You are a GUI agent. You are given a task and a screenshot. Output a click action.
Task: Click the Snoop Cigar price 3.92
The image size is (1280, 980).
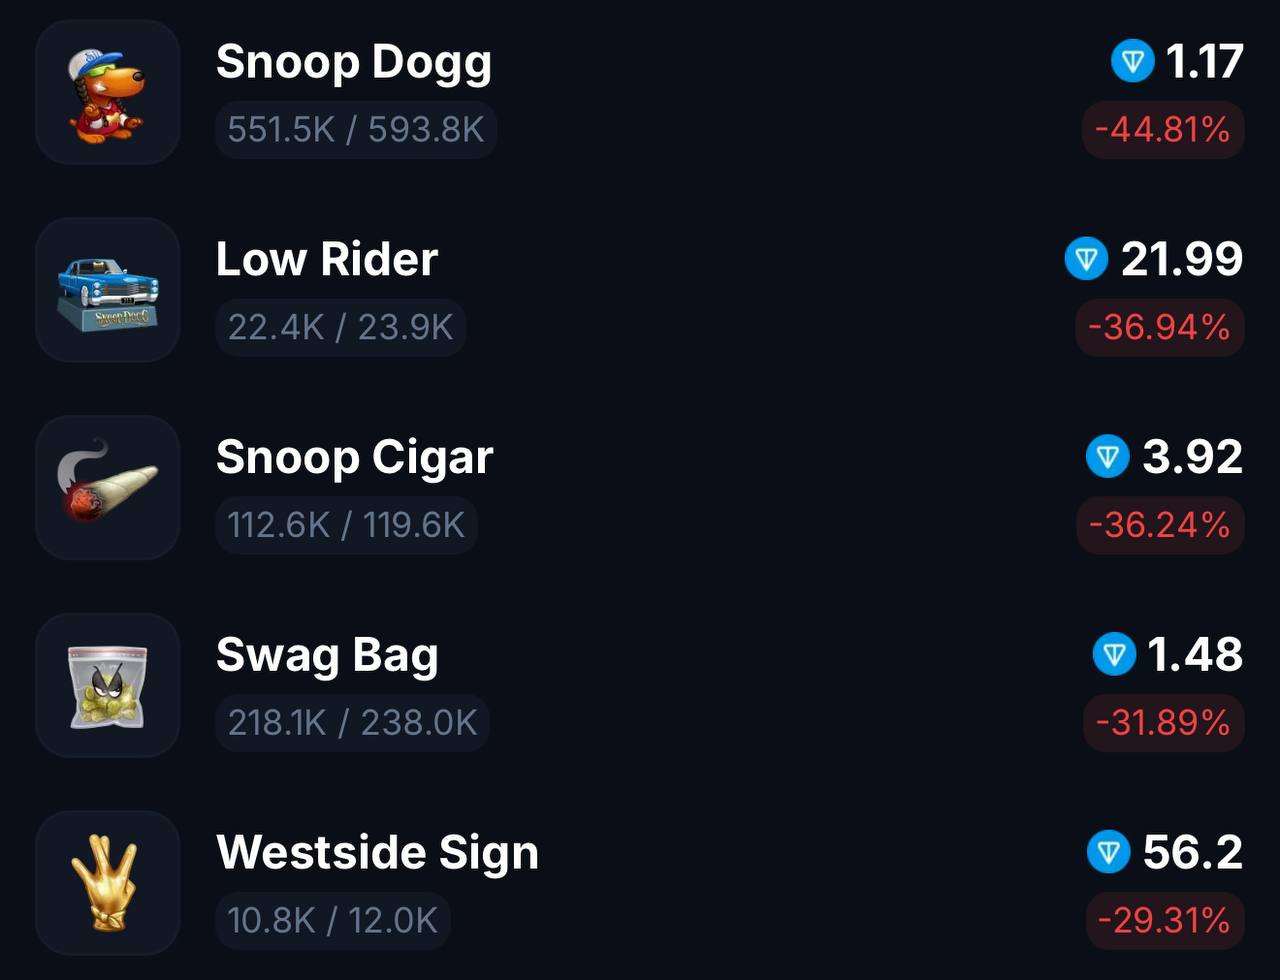click(1193, 457)
